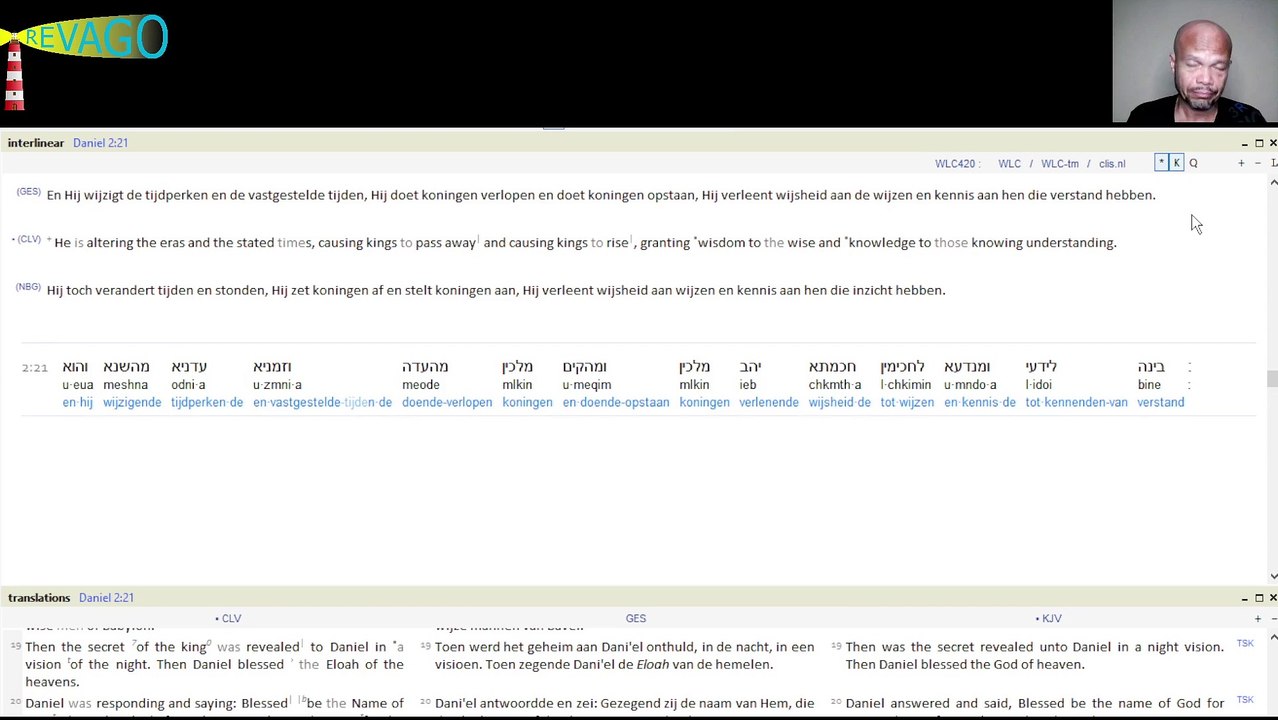Click the GES version label in interlinear
The image size is (1278, 720).
click(28, 192)
